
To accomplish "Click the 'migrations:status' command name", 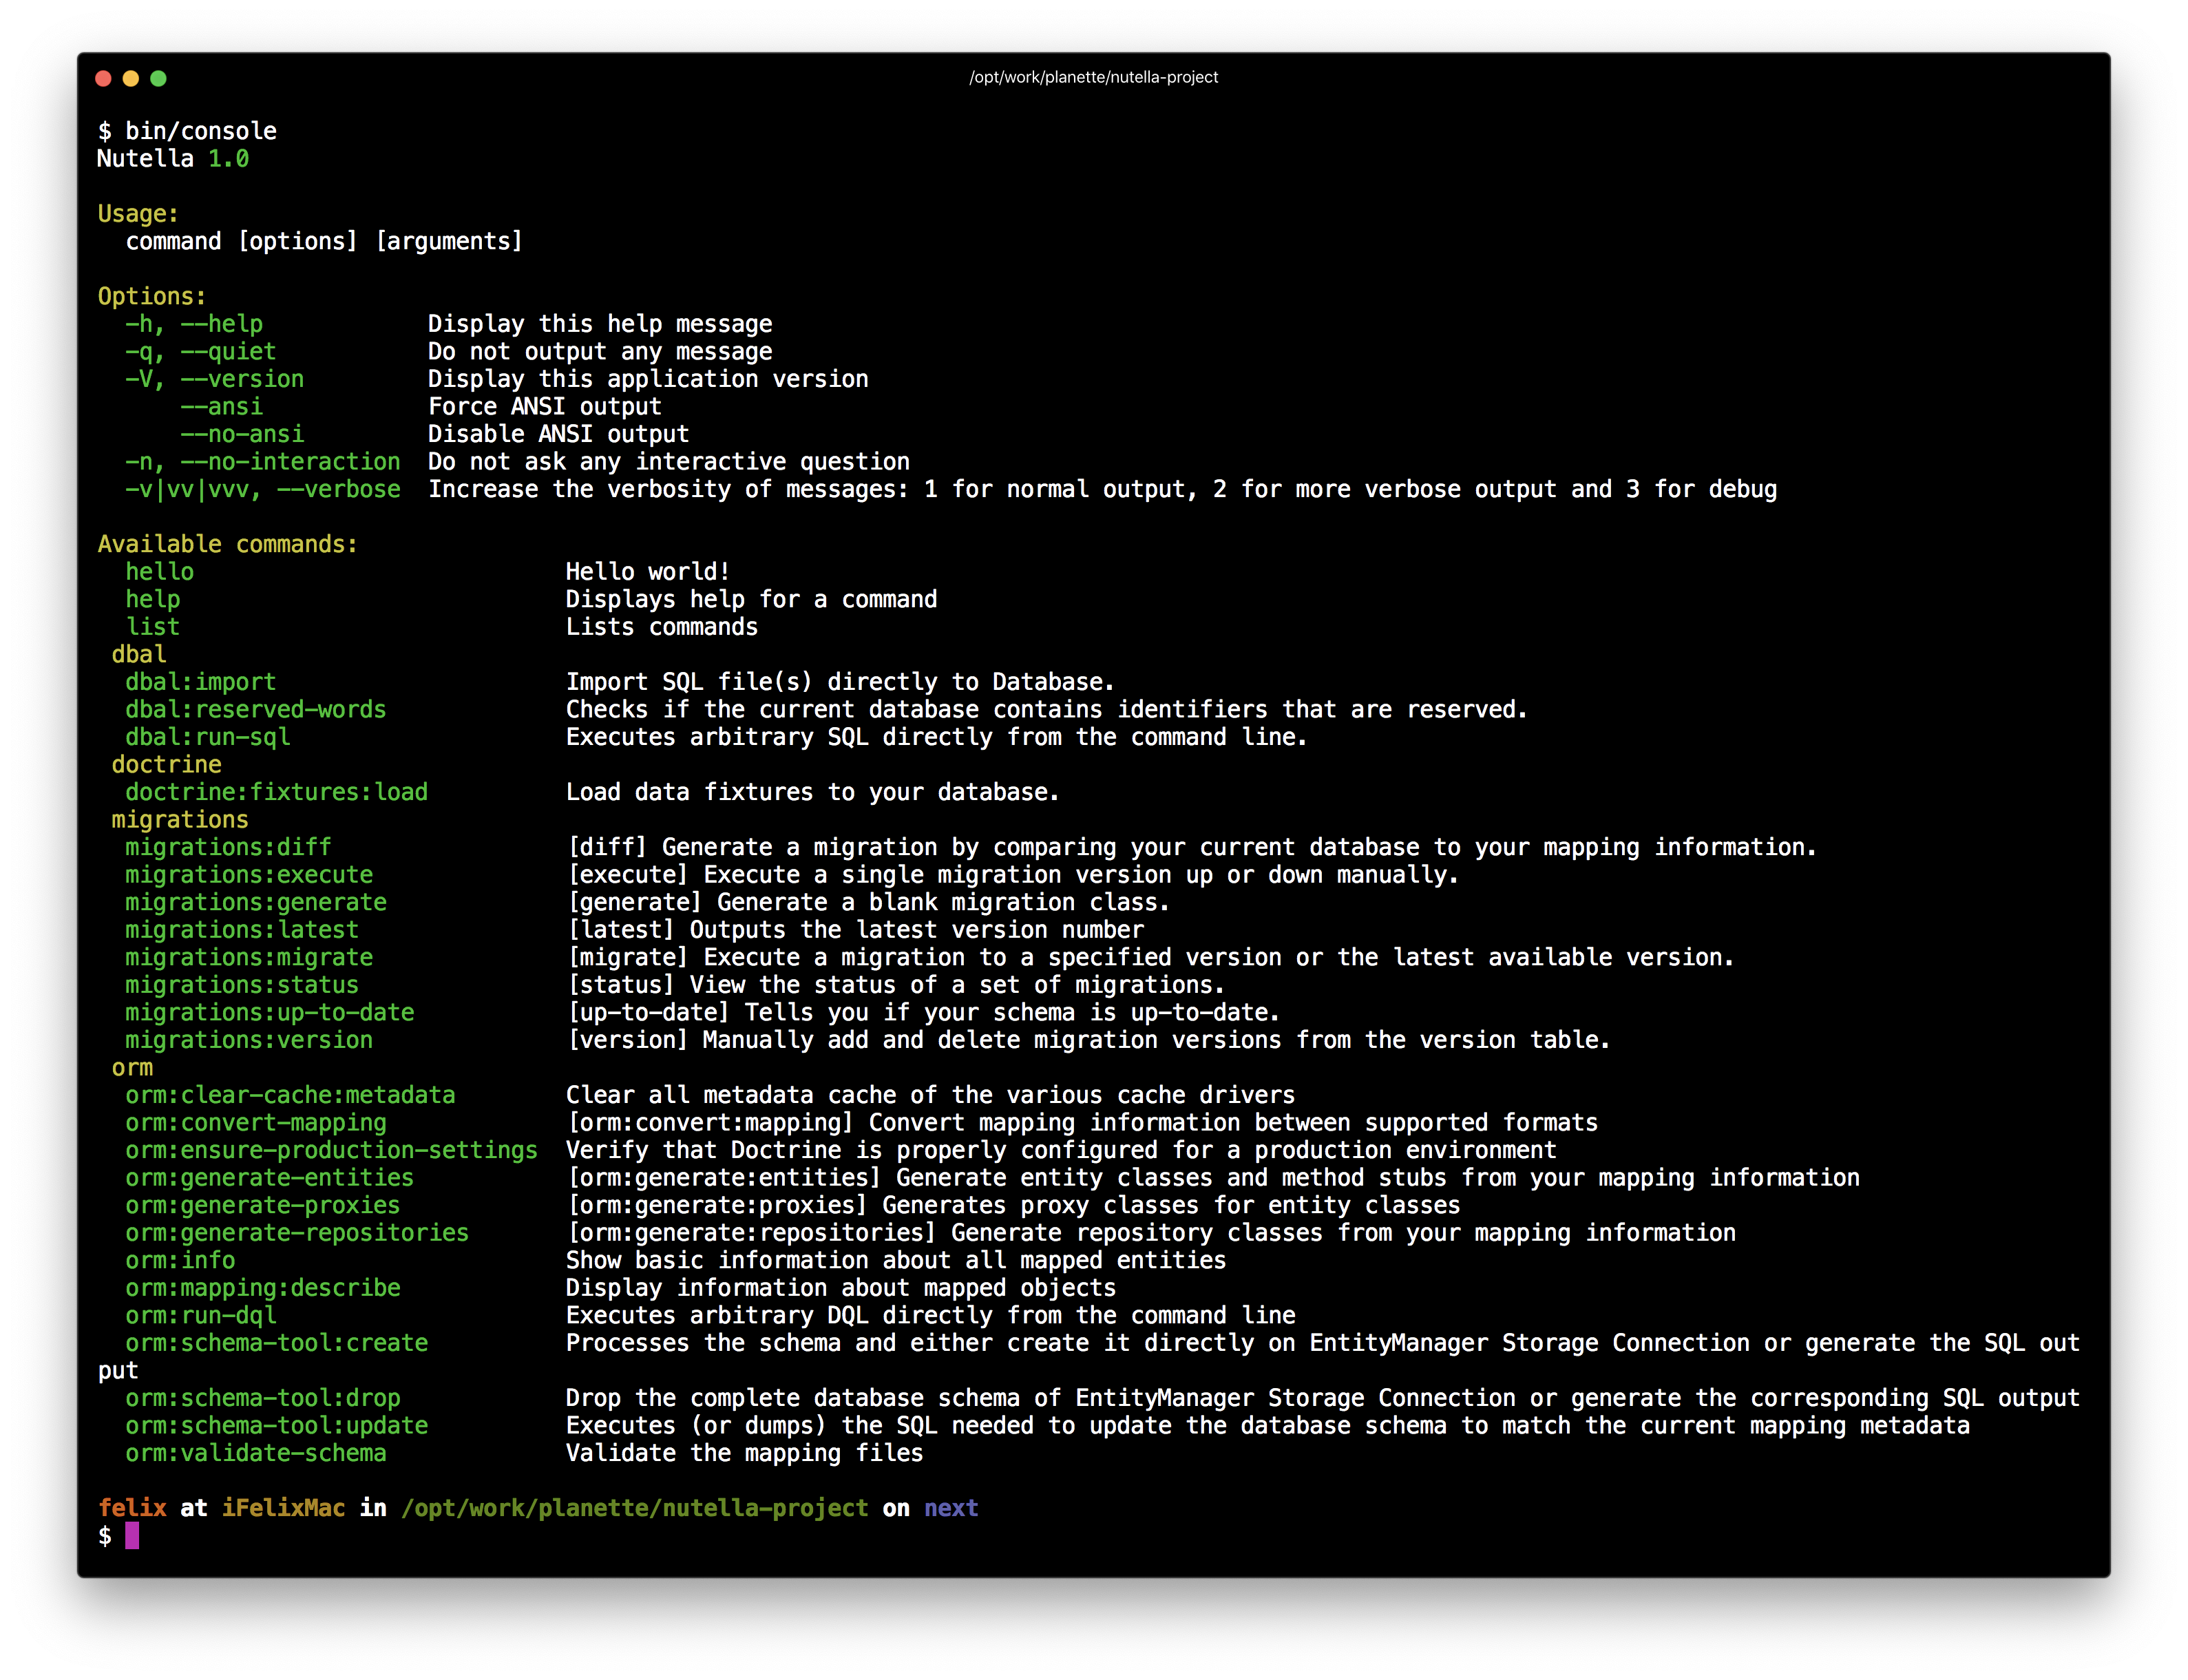I will 241,985.
